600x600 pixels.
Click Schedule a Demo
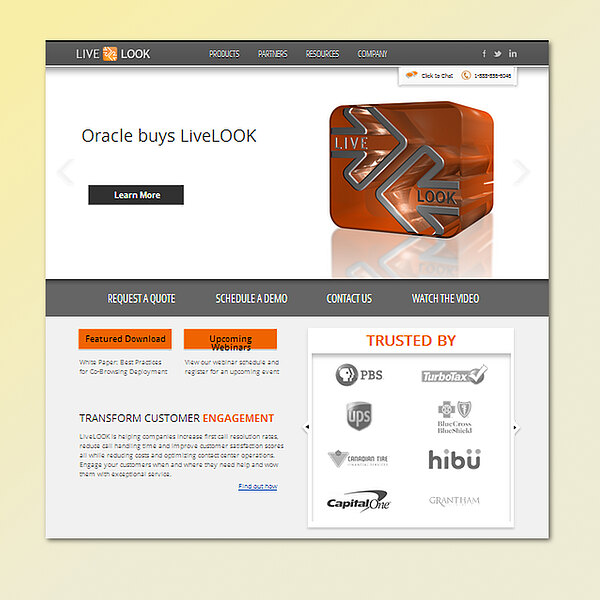tap(251, 298)
